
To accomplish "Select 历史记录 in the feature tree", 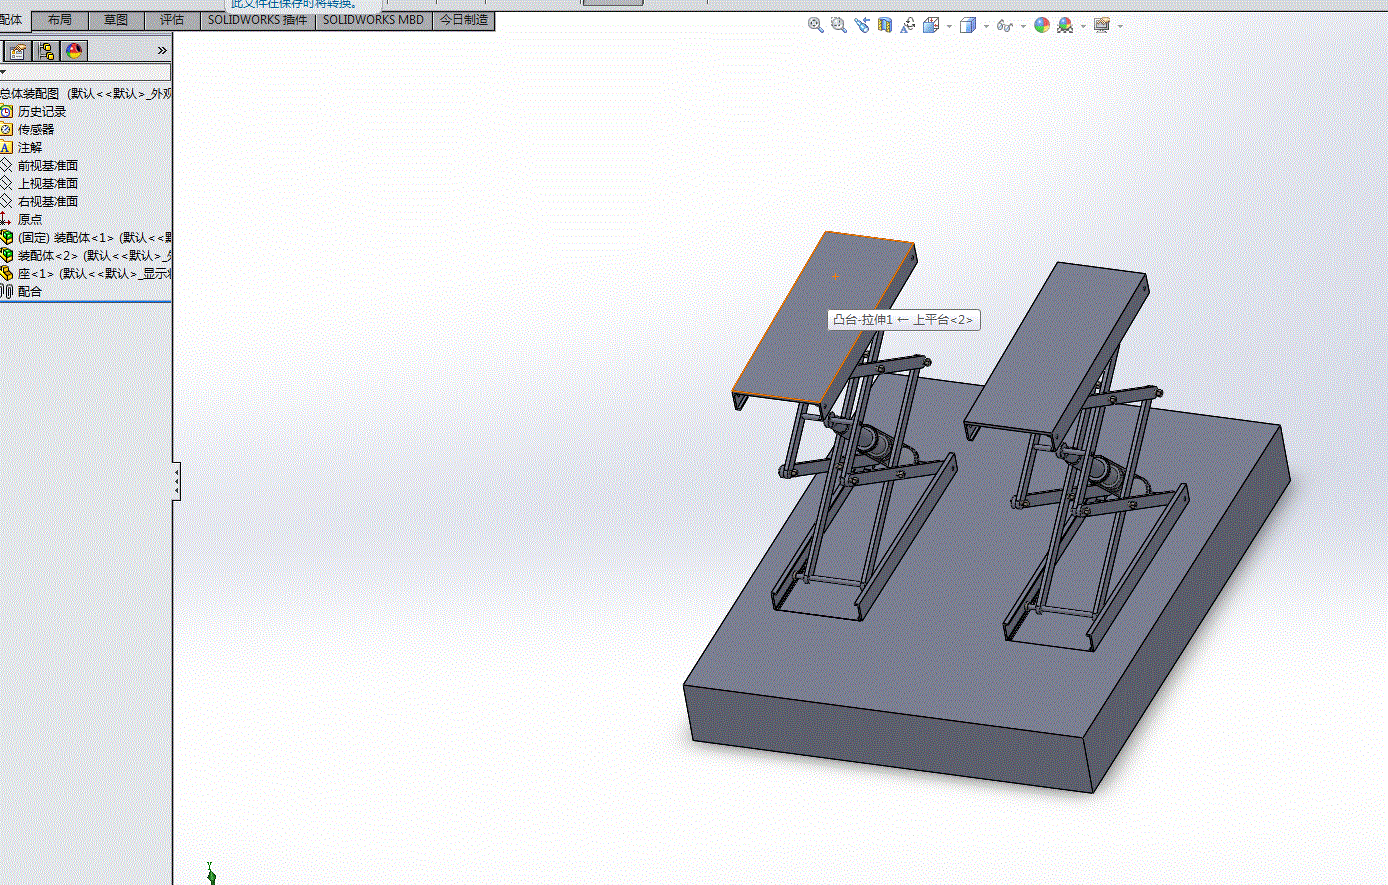I will click(42, 112).
